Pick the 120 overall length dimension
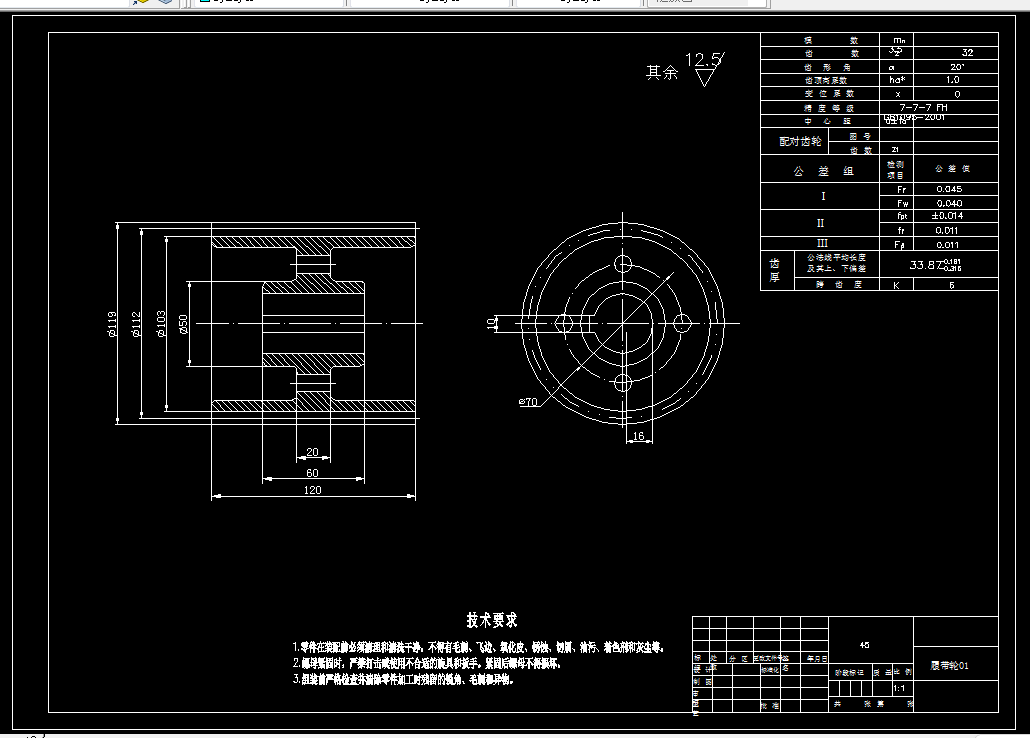 click(313, 490)
